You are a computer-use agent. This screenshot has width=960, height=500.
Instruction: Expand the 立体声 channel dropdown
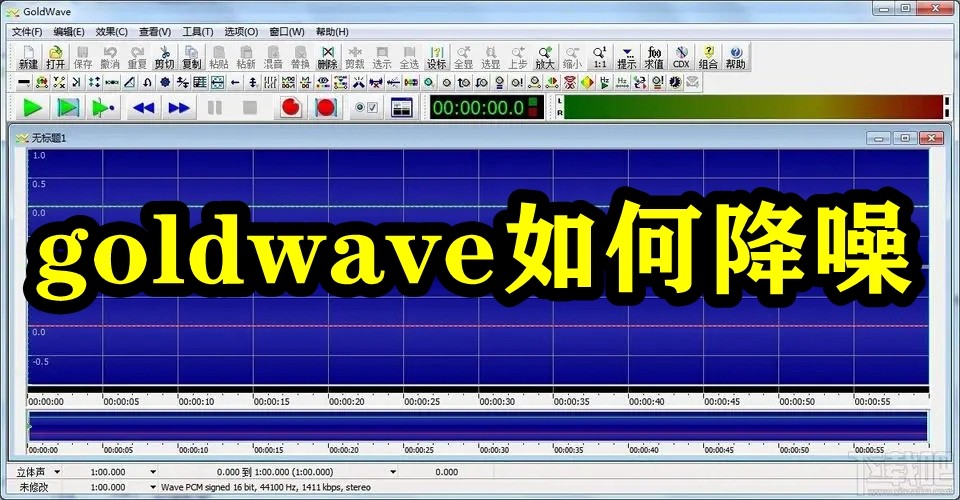57,472
